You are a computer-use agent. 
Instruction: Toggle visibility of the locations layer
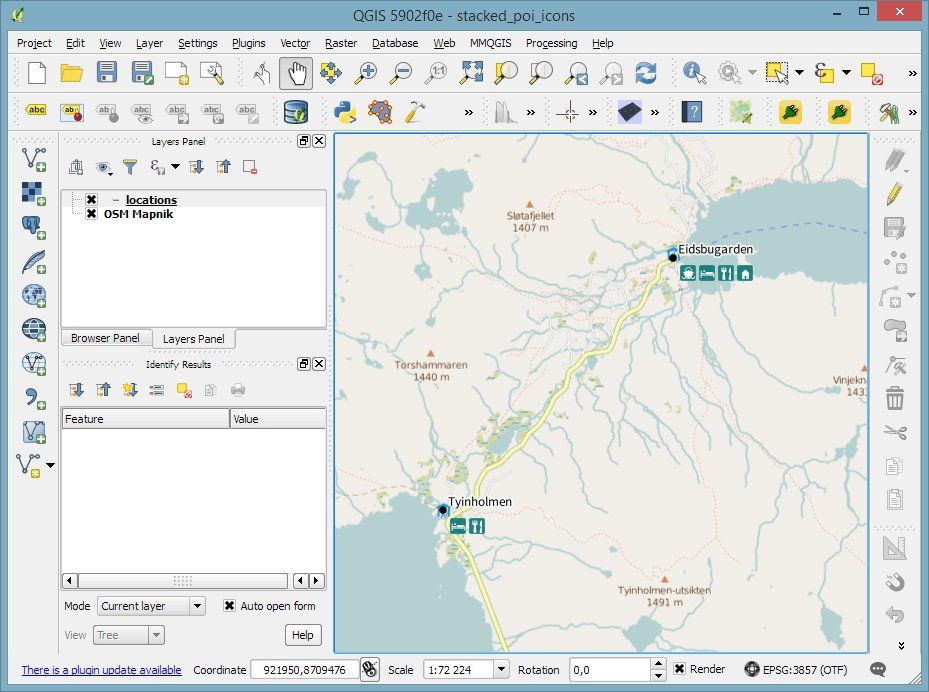91,200
